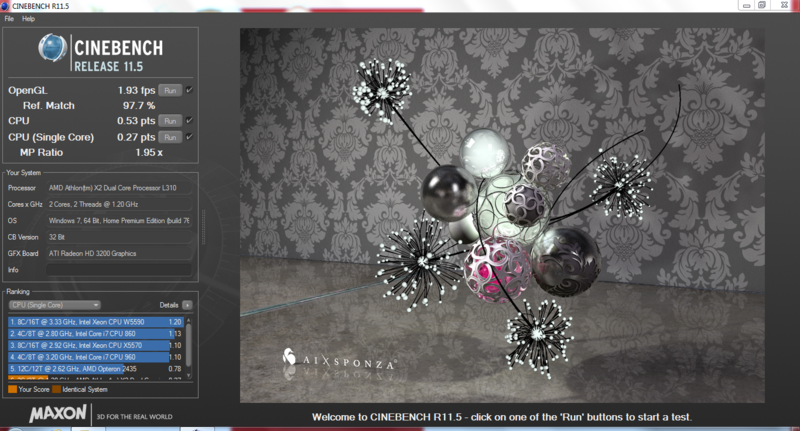Open the CPU (Single Core) ranking dropdown
Viewport: 800px width, 431px height.
pyautogui.click(x=55, y=305)
